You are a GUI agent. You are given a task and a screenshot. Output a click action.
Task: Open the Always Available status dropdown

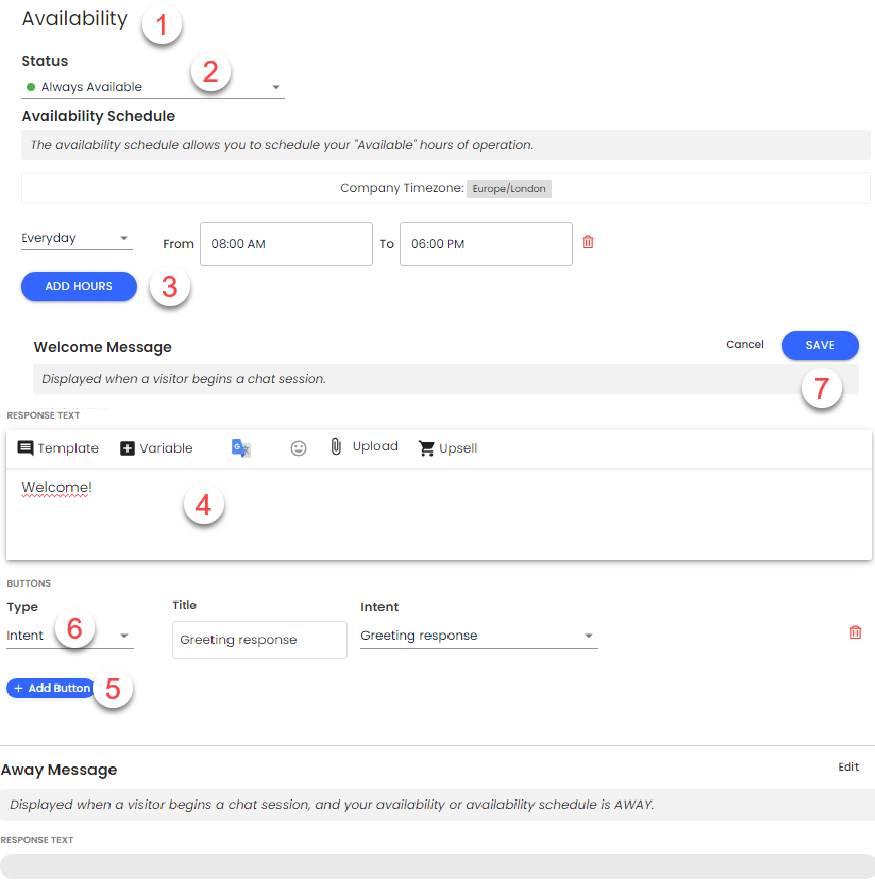point(152,87)
